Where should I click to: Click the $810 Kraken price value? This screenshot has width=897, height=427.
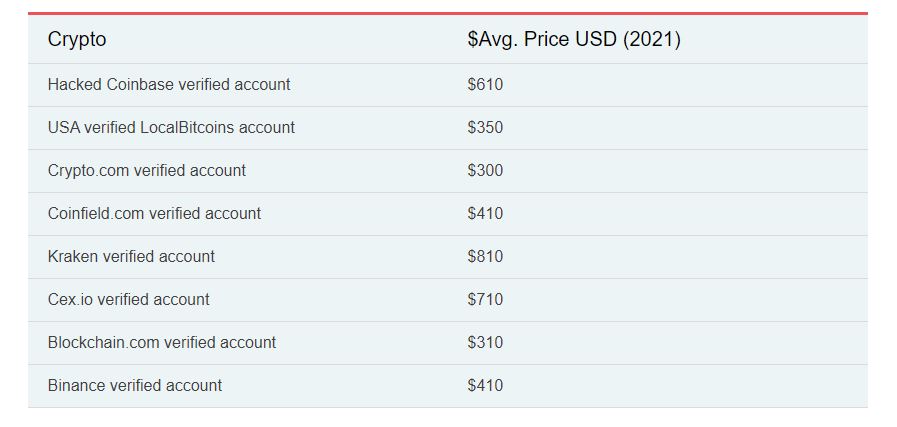pyautogui.click(x=485, y=256)
